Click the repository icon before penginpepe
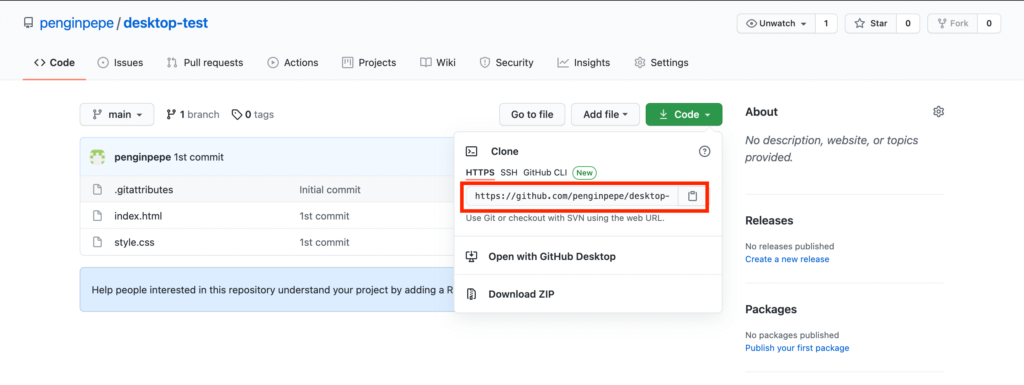This screenshot has width=1024, height=385. click(28, 23)
